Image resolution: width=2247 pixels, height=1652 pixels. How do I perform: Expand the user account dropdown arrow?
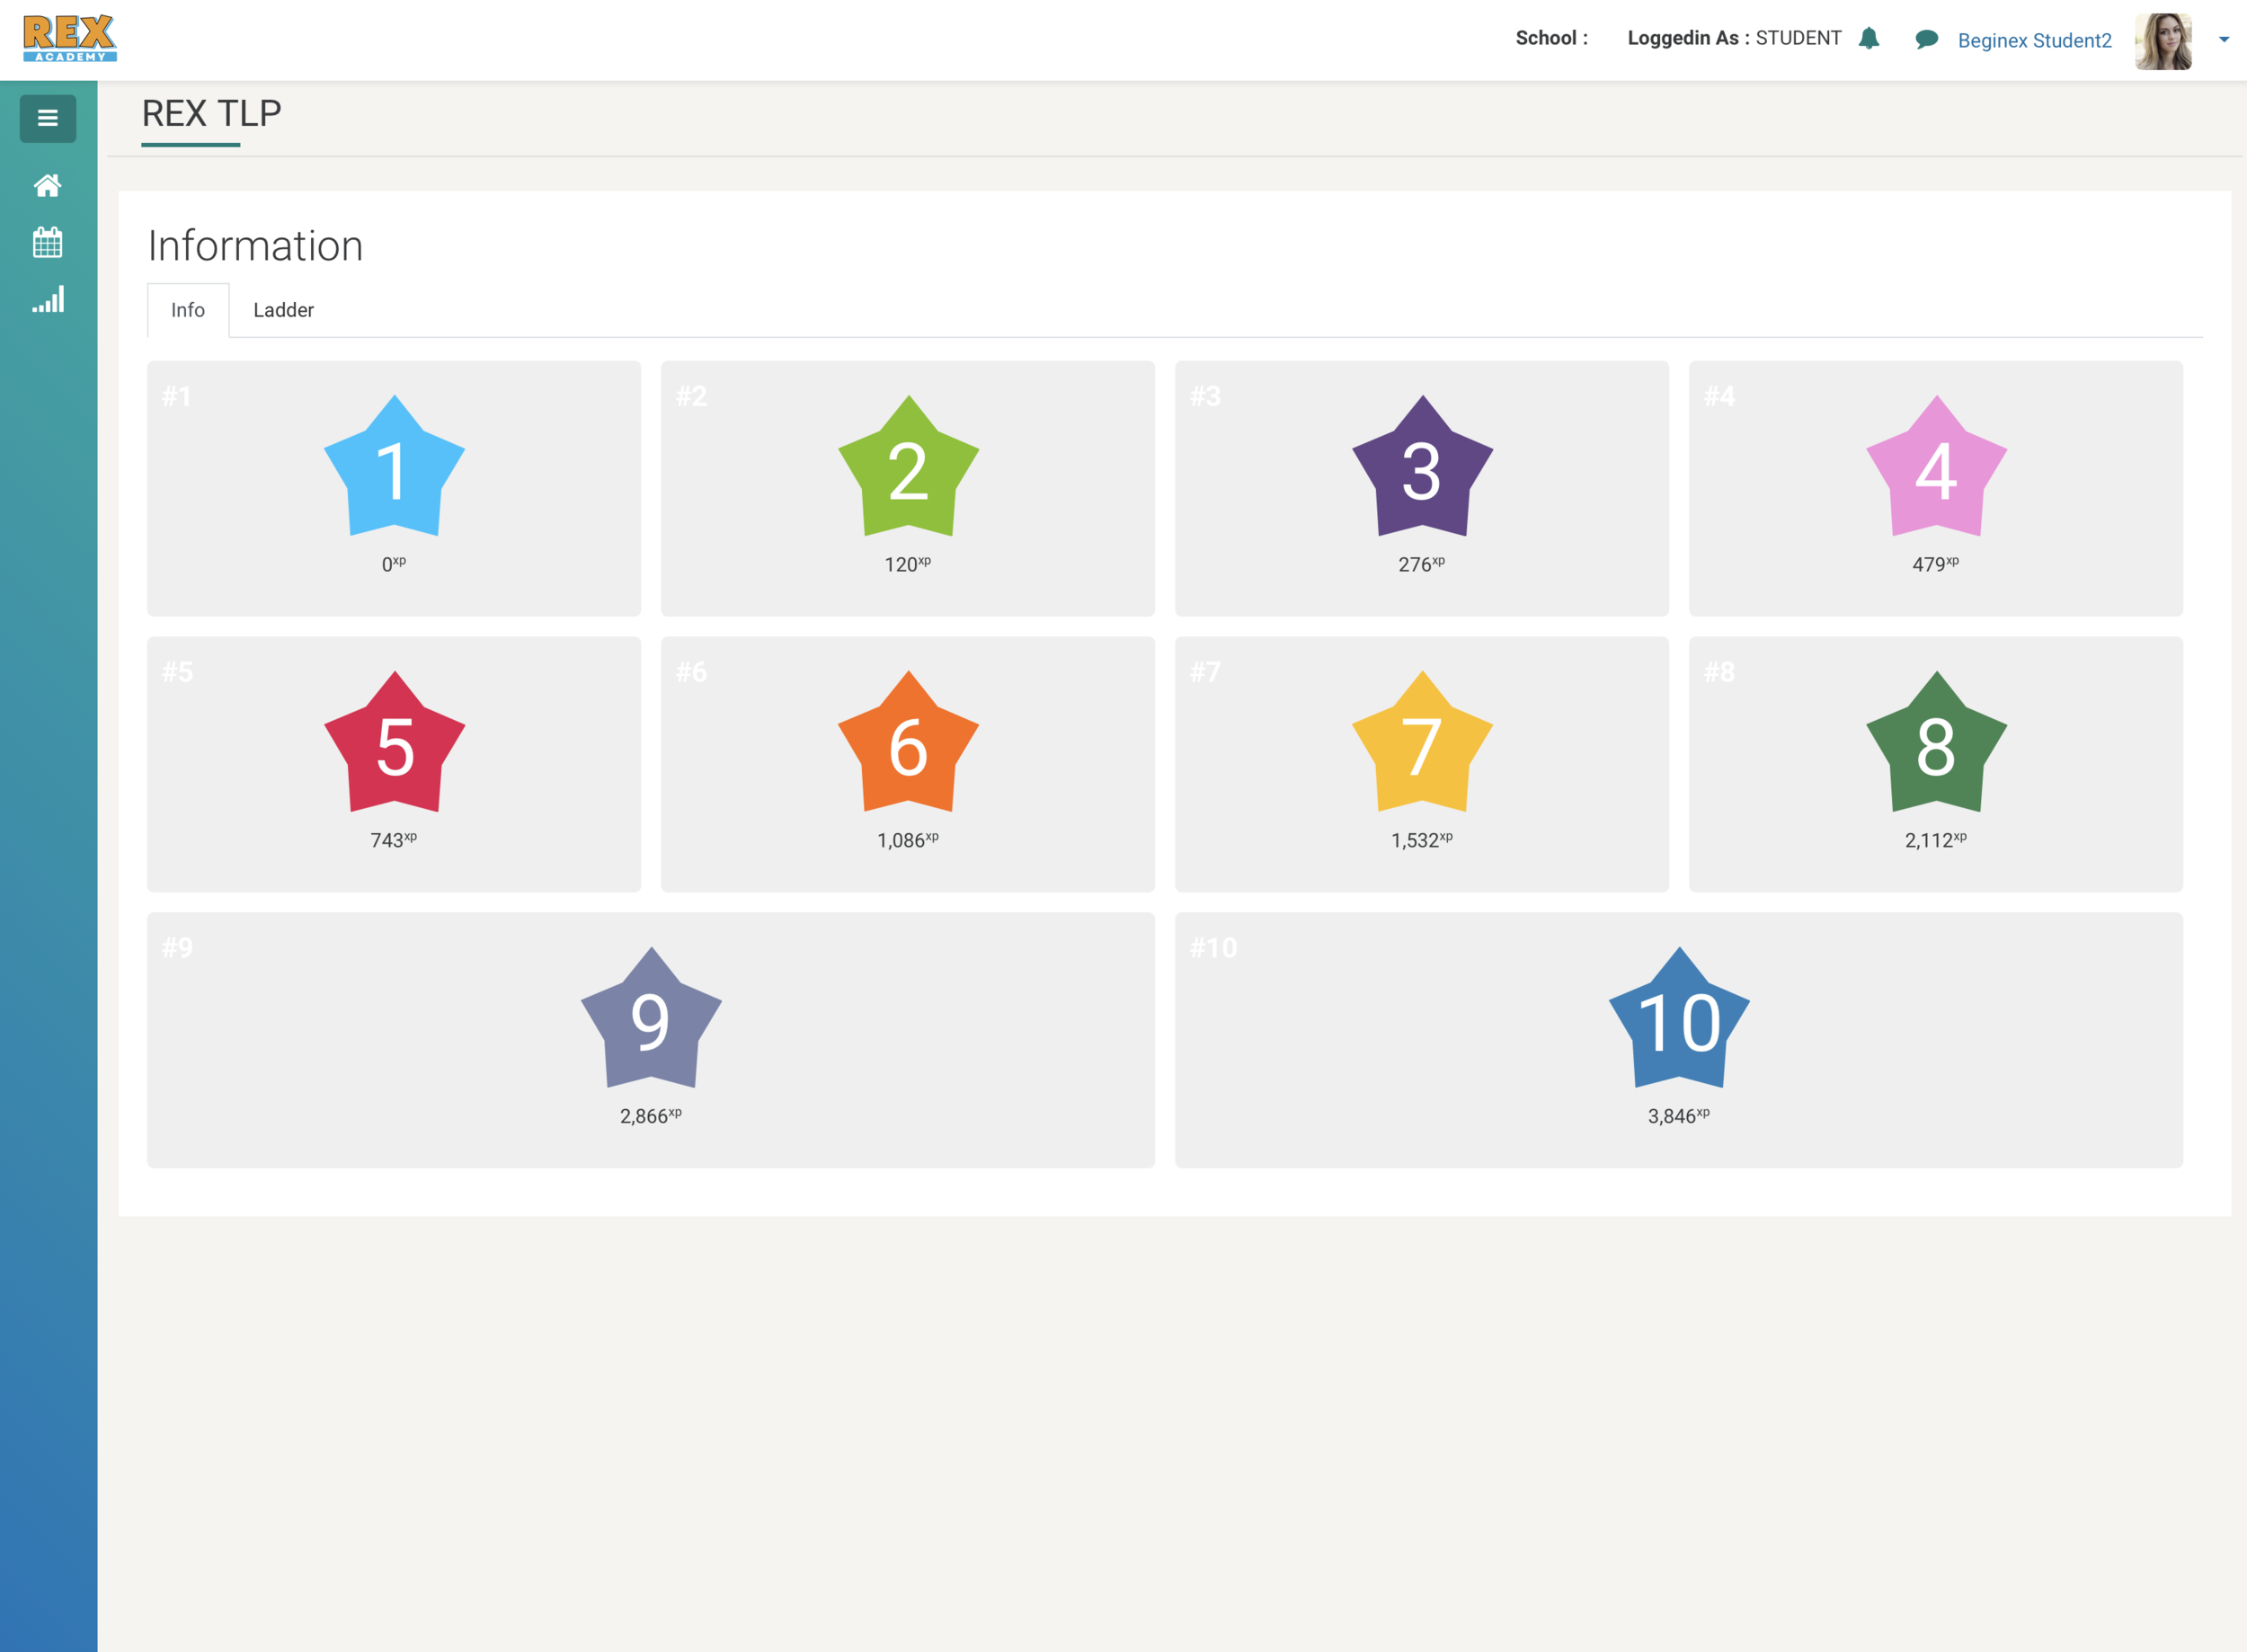coord(2224,40)
